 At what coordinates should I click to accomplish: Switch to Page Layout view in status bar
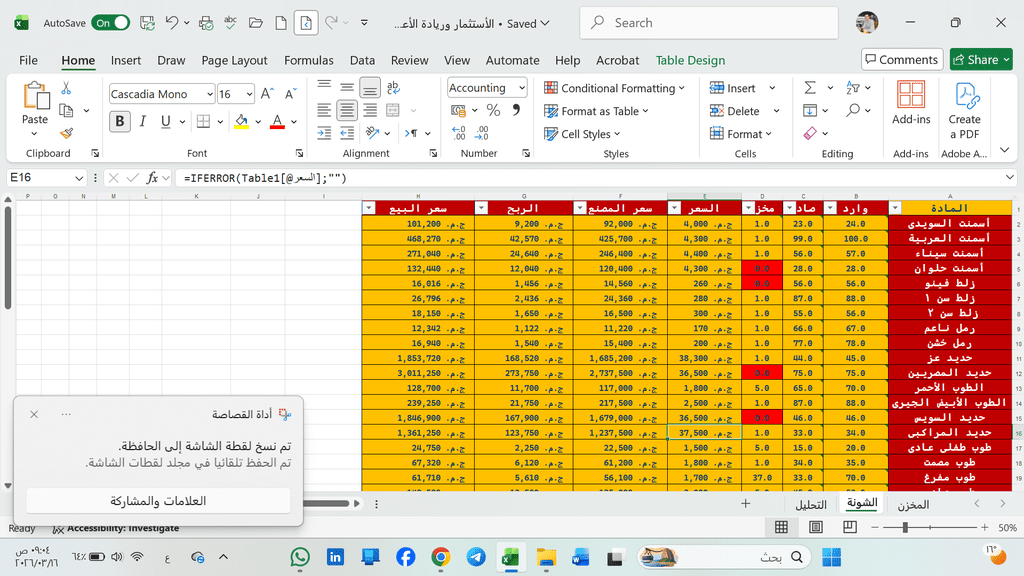point(816,527)
